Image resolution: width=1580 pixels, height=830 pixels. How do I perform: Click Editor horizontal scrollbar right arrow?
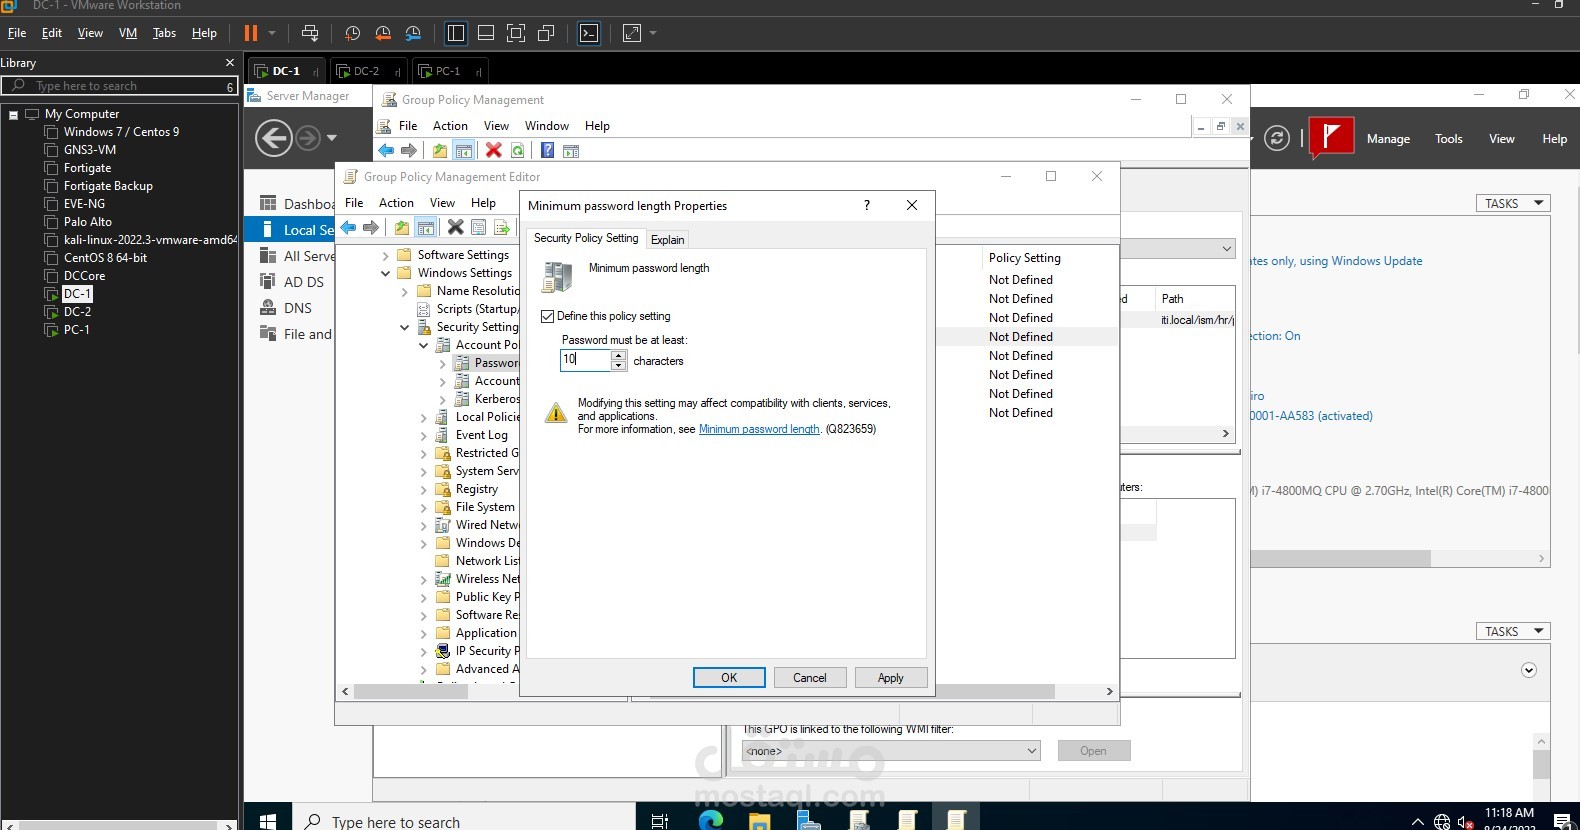(1109, 691)
